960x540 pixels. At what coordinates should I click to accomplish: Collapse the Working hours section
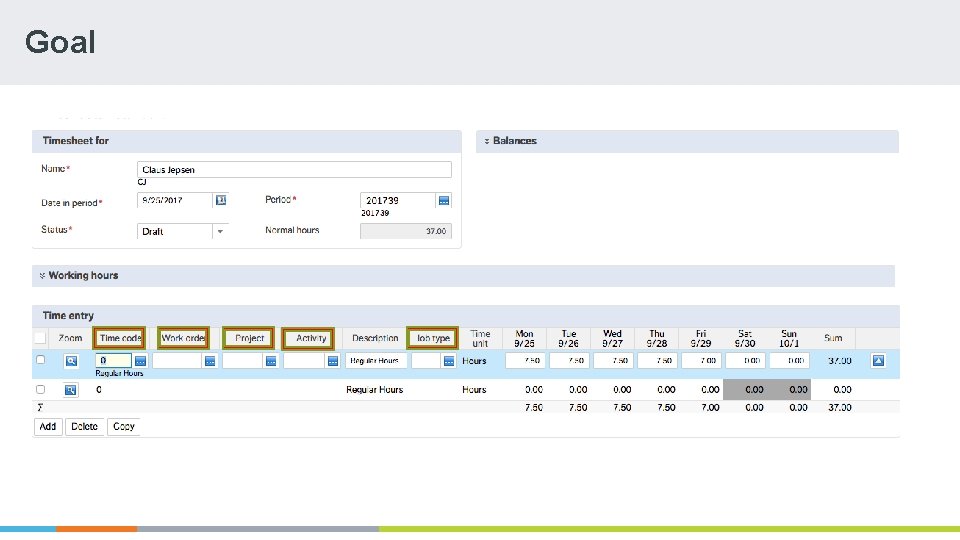tap(42, 276)
